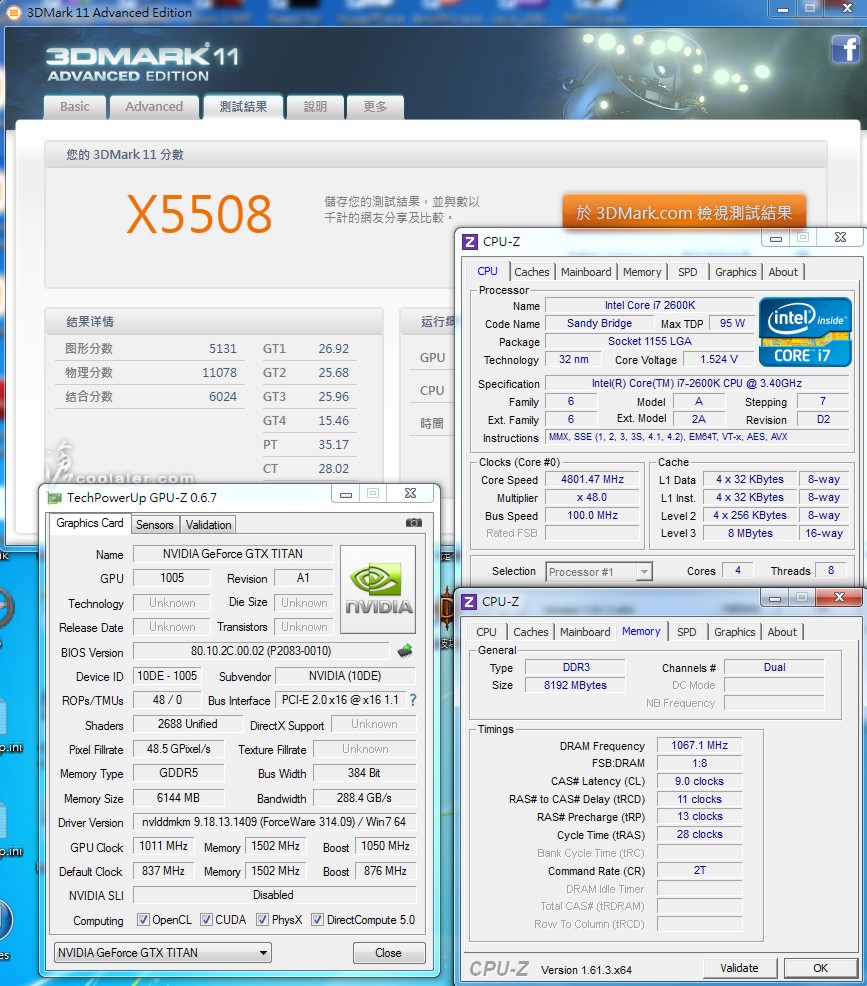Viewport: 867px width, 986px height.
Task: Click the NVIDIA SLI Disabled field
Action: (274, 894)
